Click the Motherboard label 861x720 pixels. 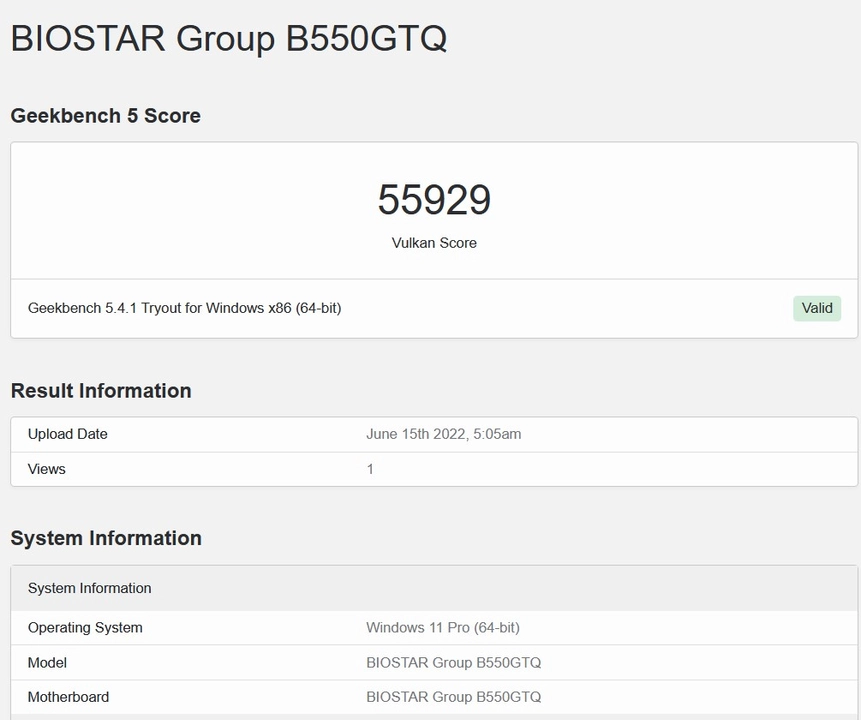69,697
